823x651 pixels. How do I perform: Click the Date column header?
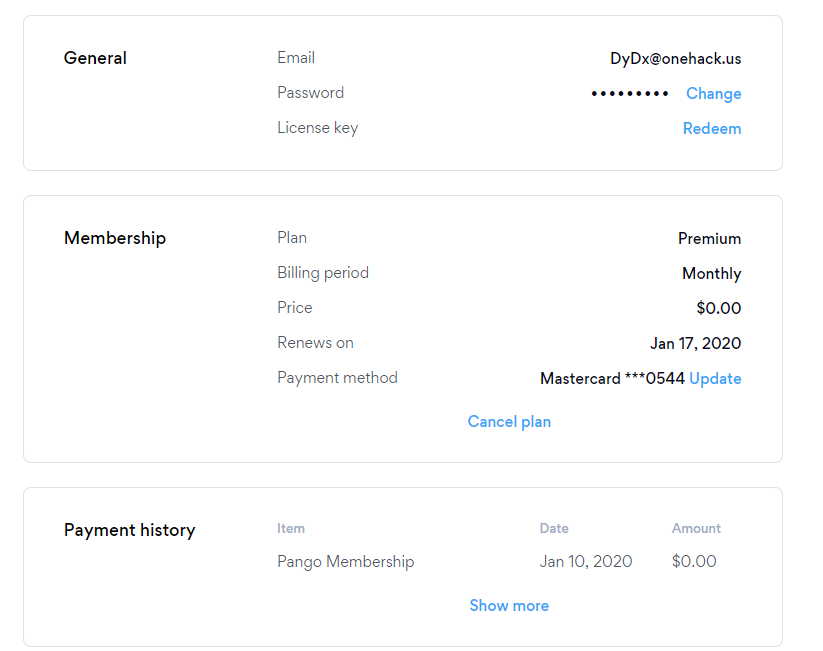pyautogui.click(x=554, y=528)
